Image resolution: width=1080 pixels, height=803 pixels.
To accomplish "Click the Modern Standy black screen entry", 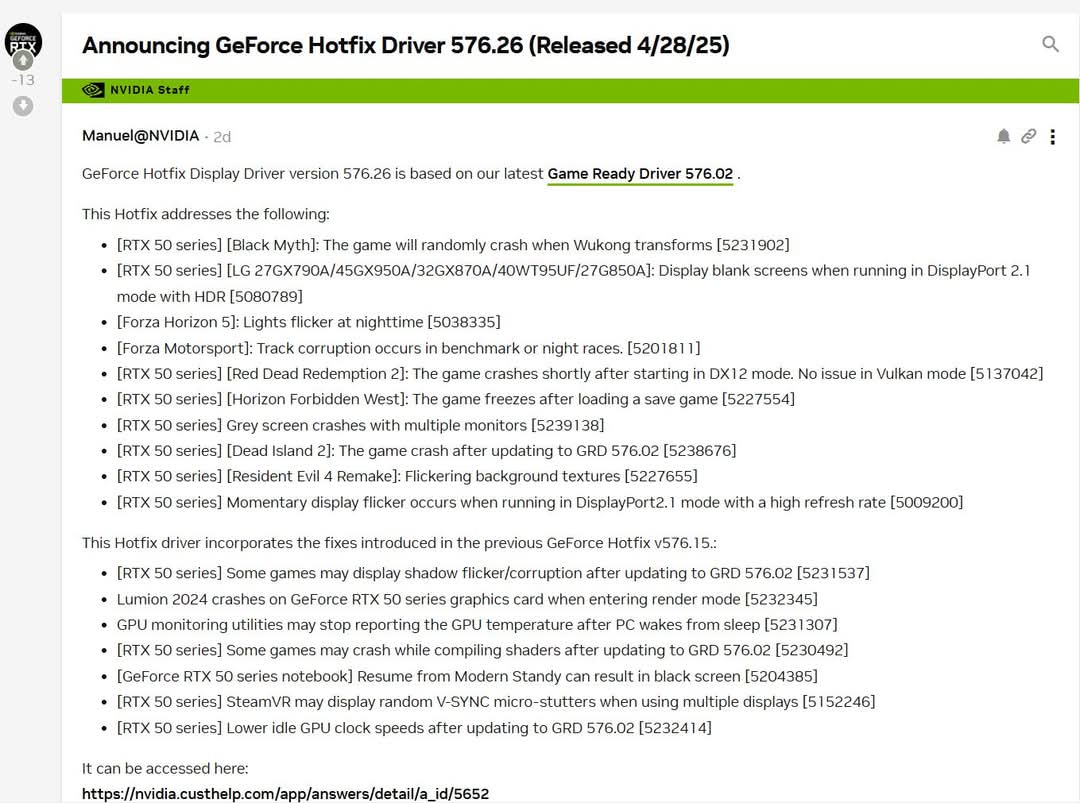I will [467, 676].
